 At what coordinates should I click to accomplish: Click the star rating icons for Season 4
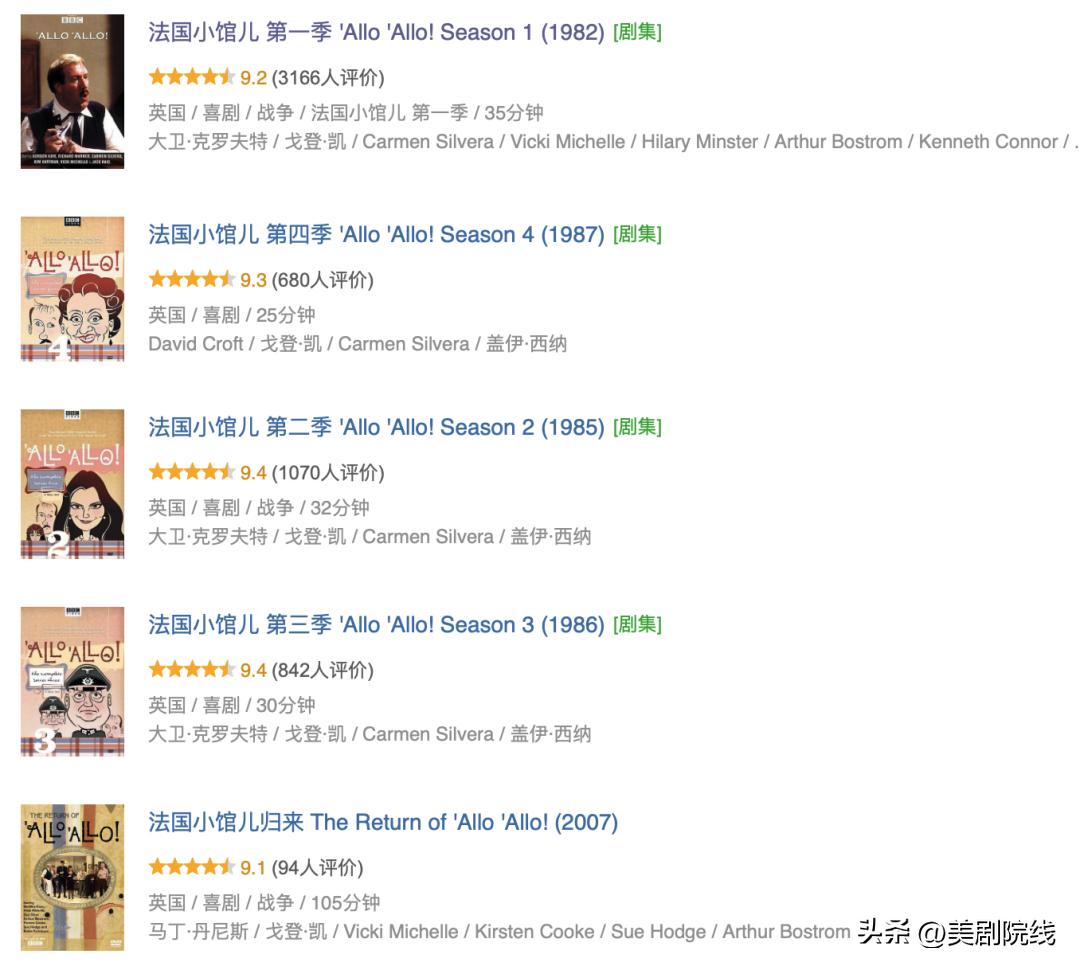pyautogui.click(x=191, y=280)
